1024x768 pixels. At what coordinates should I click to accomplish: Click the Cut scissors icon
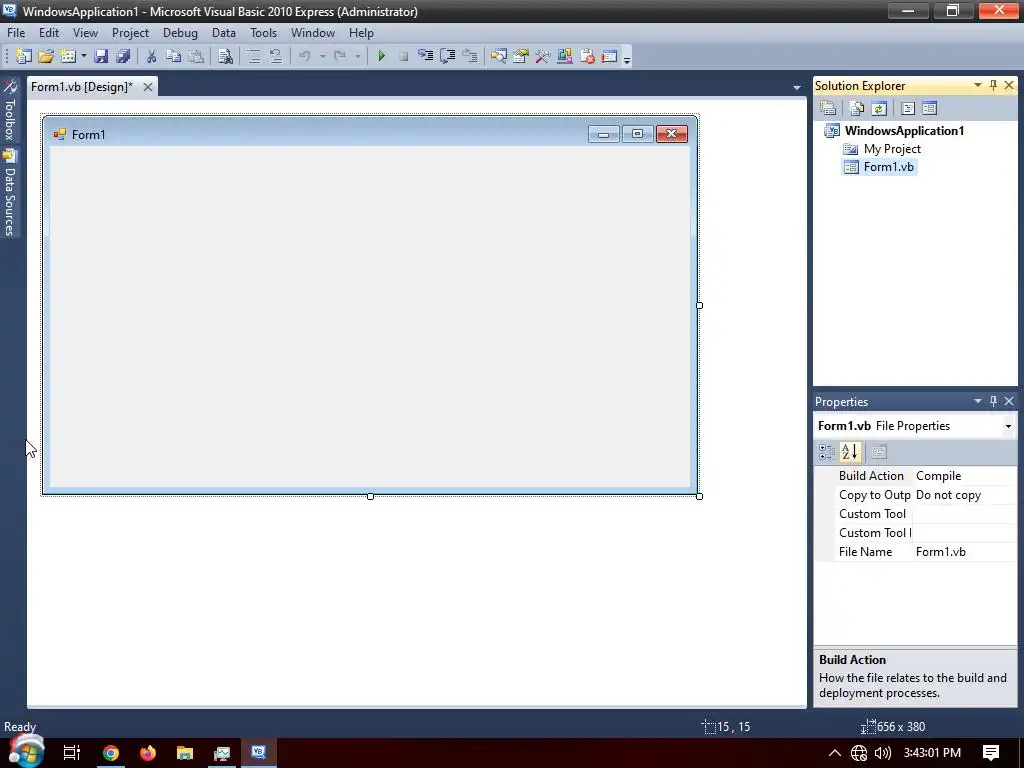151,56
